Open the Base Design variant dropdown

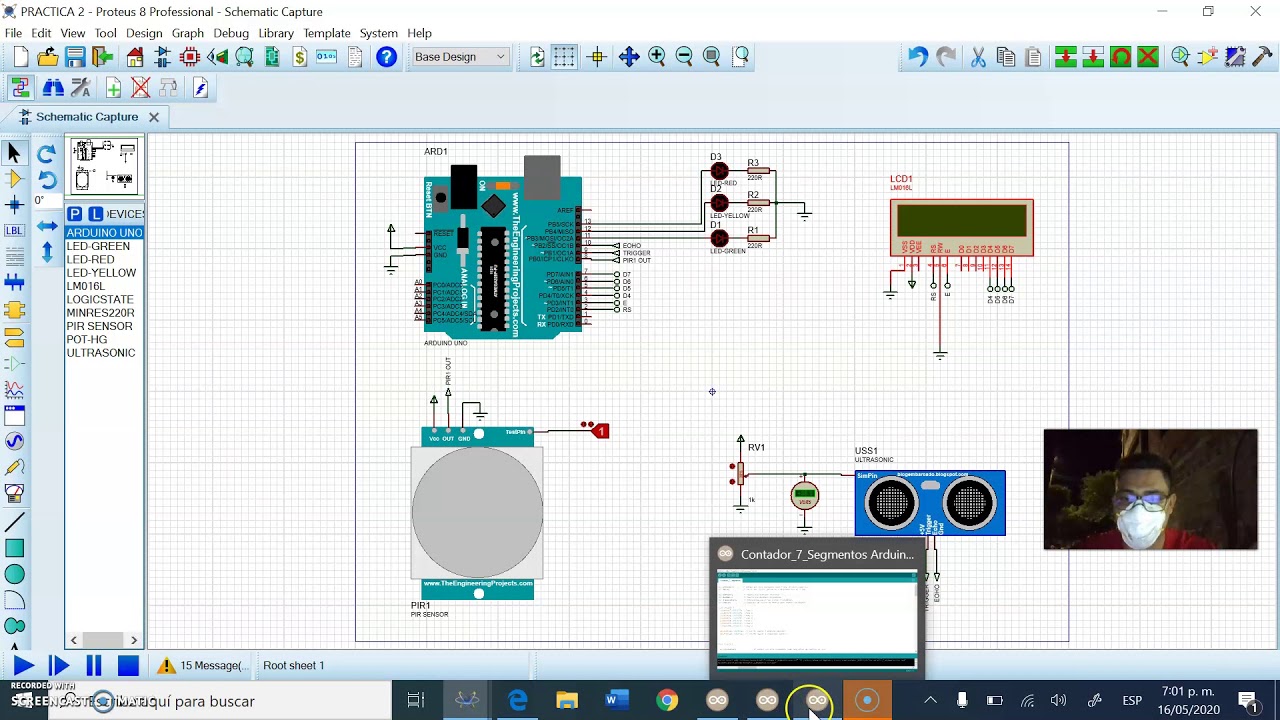461,57
